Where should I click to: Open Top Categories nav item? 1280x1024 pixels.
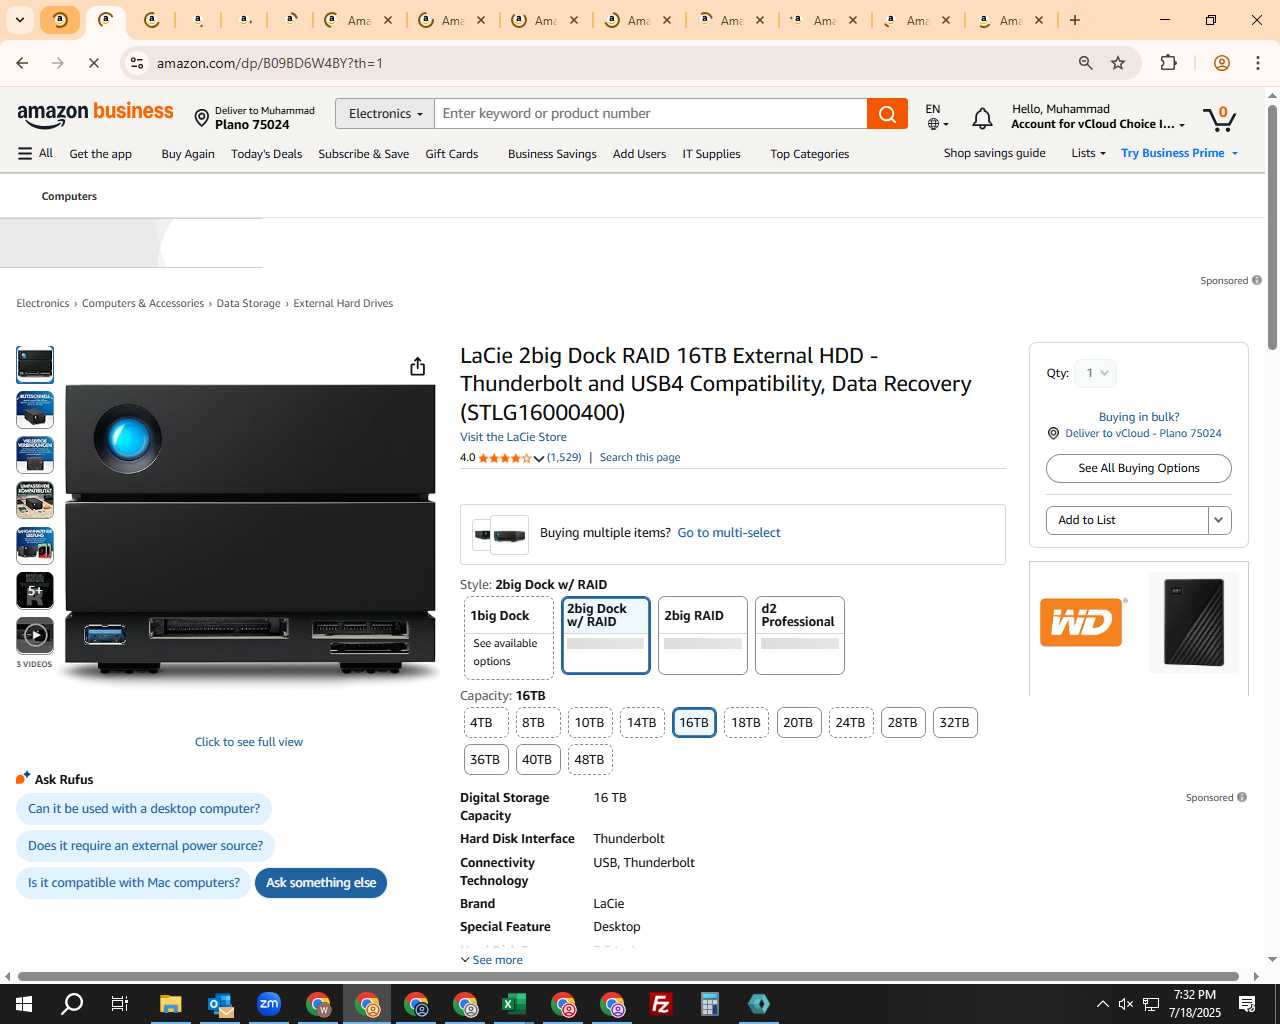click(809, 154)
